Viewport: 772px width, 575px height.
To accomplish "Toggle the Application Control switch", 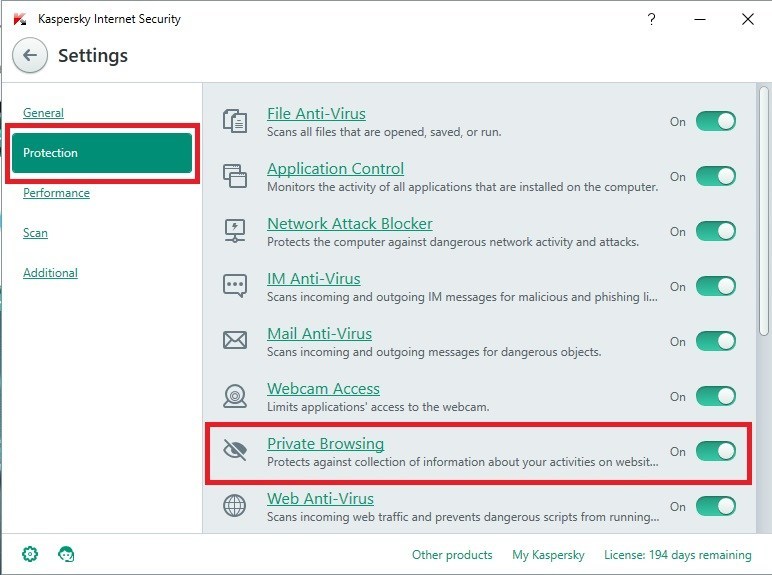I will pyautogui.click(x=716, y=176).
